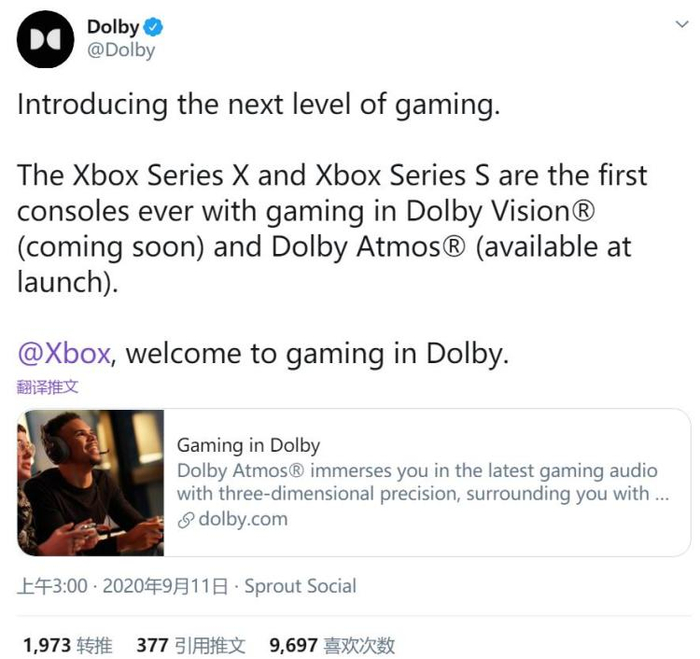View the 377 引用推文 quote tweets
Screen dimensions: 700x659
[x=191, y=645]
